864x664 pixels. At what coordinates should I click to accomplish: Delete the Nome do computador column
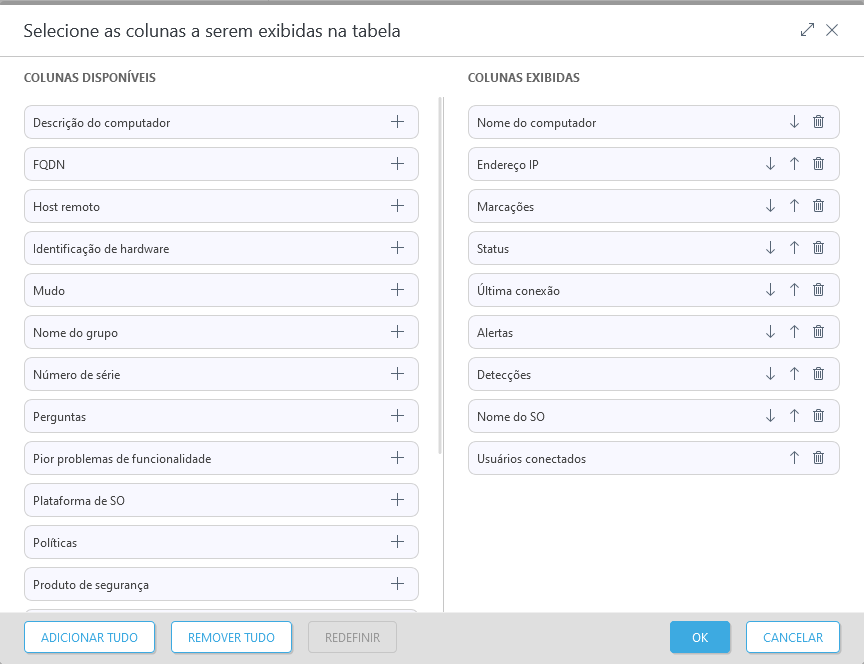click(x=818, y=122)
